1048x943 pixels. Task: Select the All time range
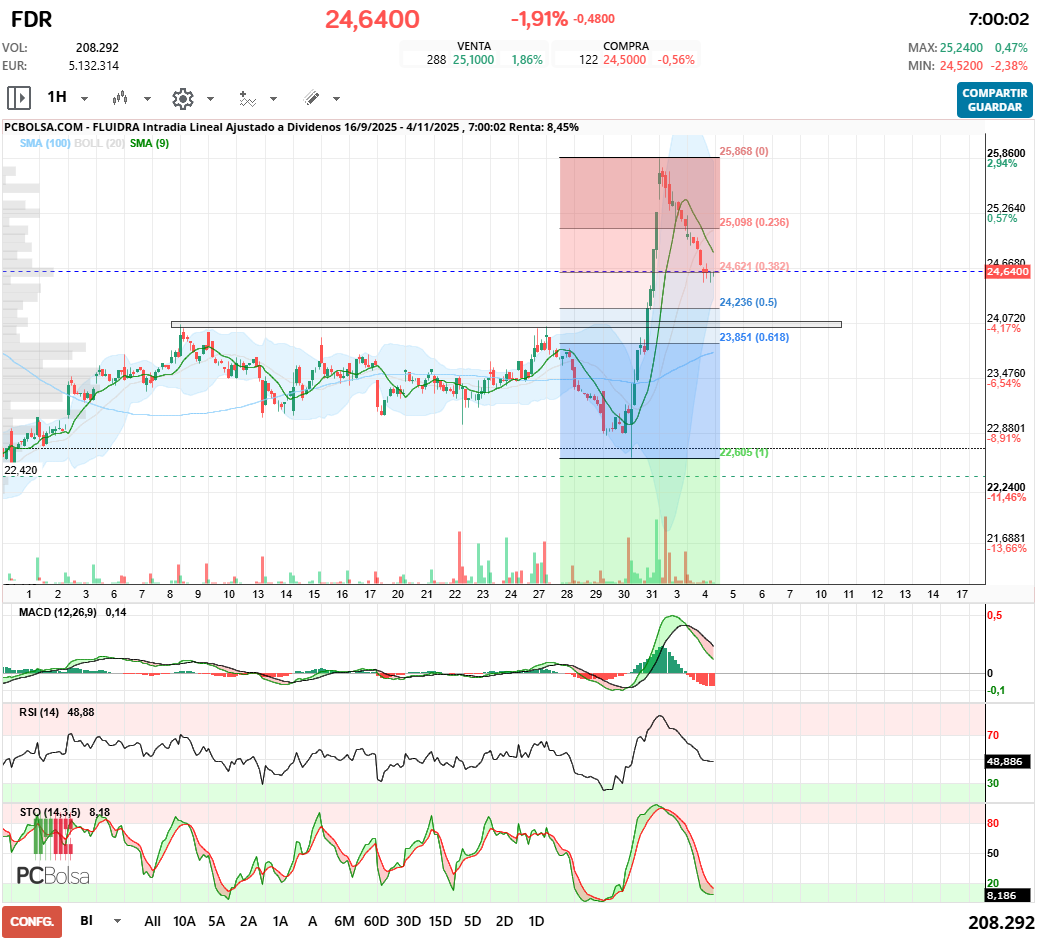(x=152, y=921)
